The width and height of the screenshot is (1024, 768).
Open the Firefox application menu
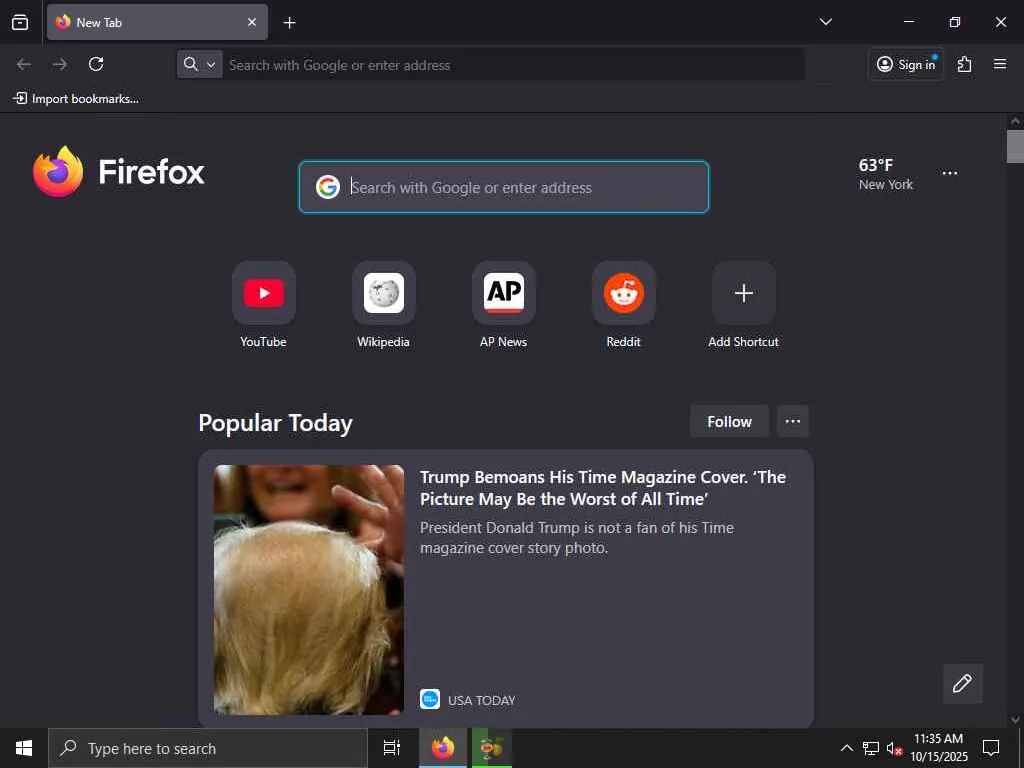click(1000, 64)
